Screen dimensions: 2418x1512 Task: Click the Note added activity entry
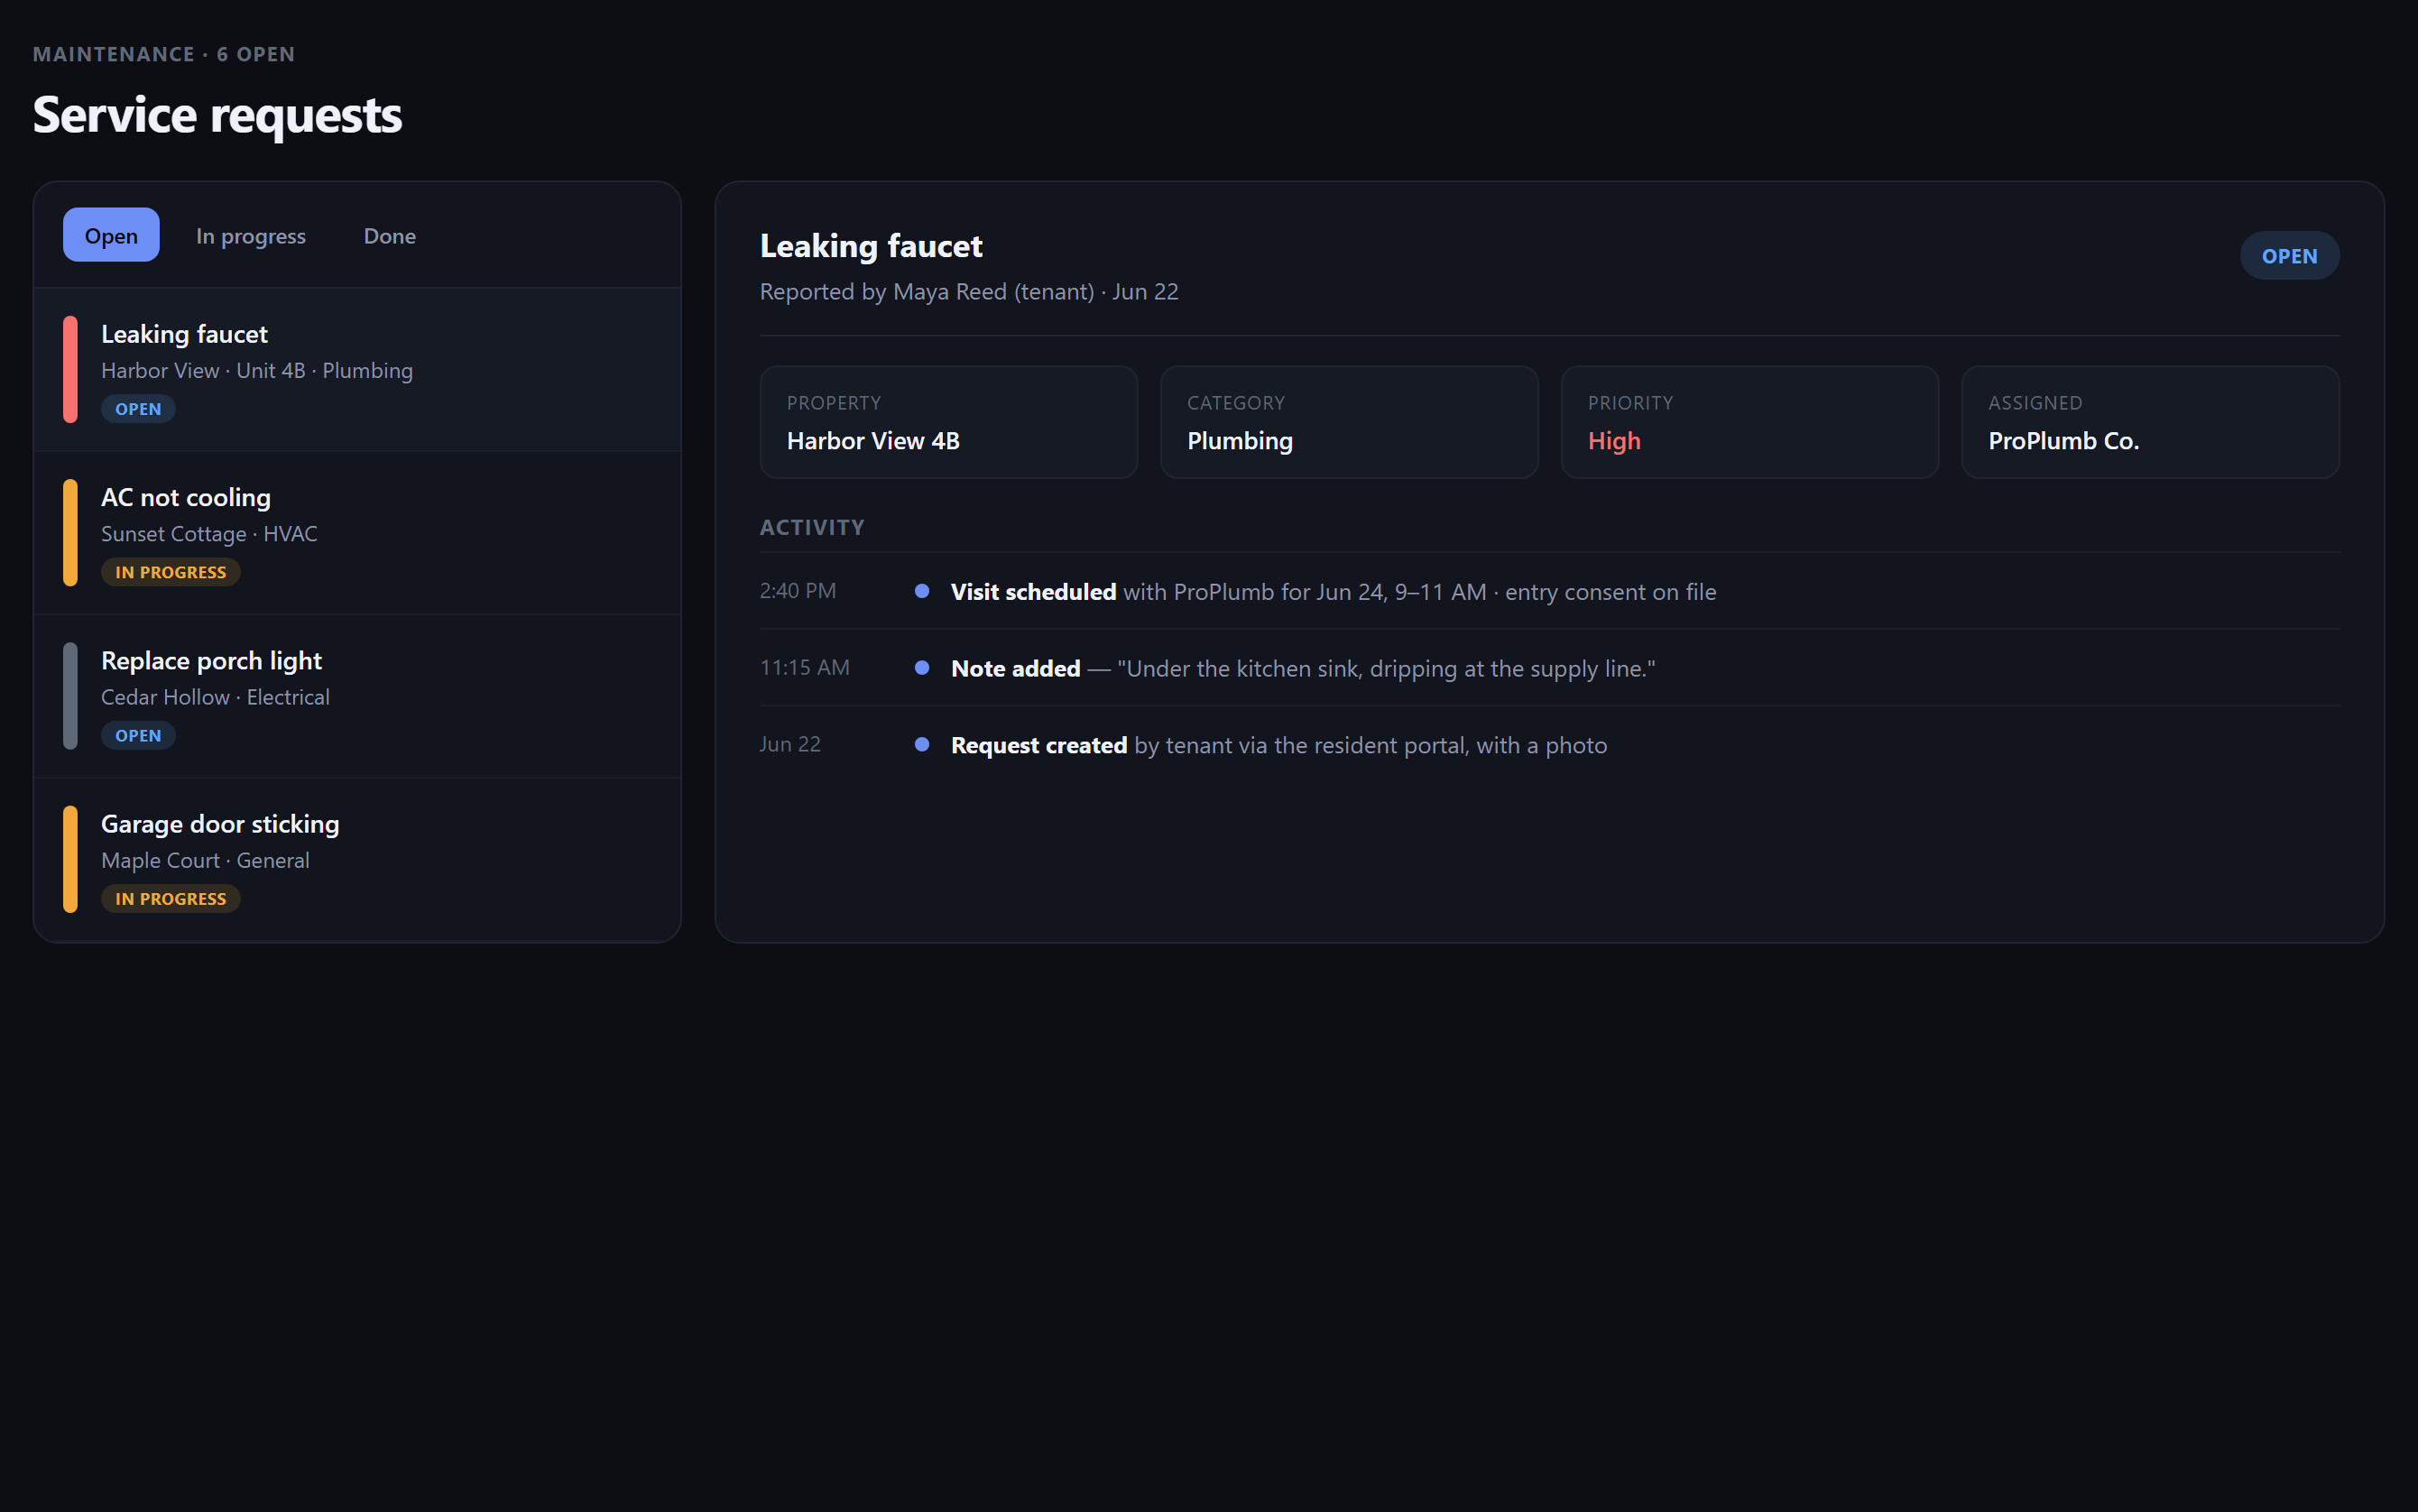tap(1550, 668)
